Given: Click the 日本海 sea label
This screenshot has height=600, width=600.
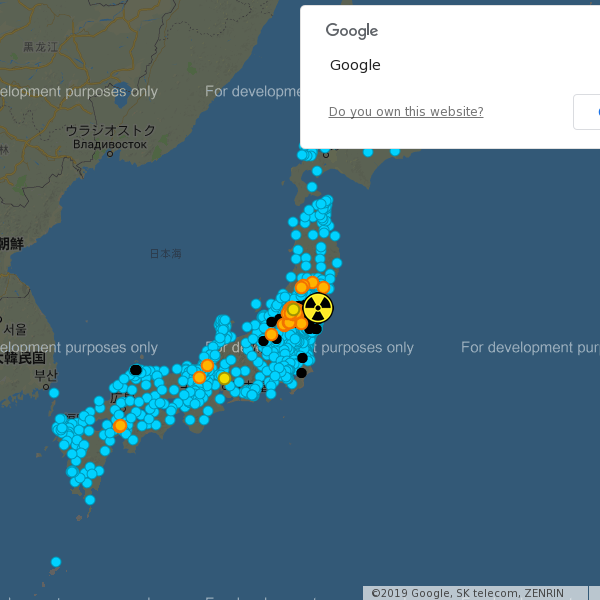Looking at the screenshot, I should 165,253.
